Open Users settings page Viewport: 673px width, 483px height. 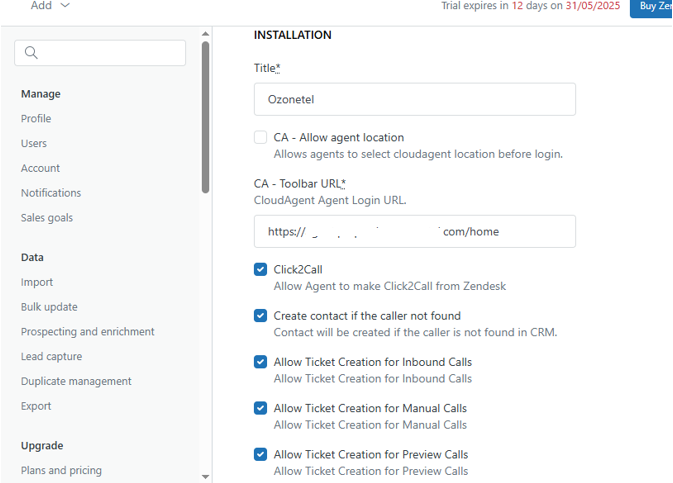point(34,143)
